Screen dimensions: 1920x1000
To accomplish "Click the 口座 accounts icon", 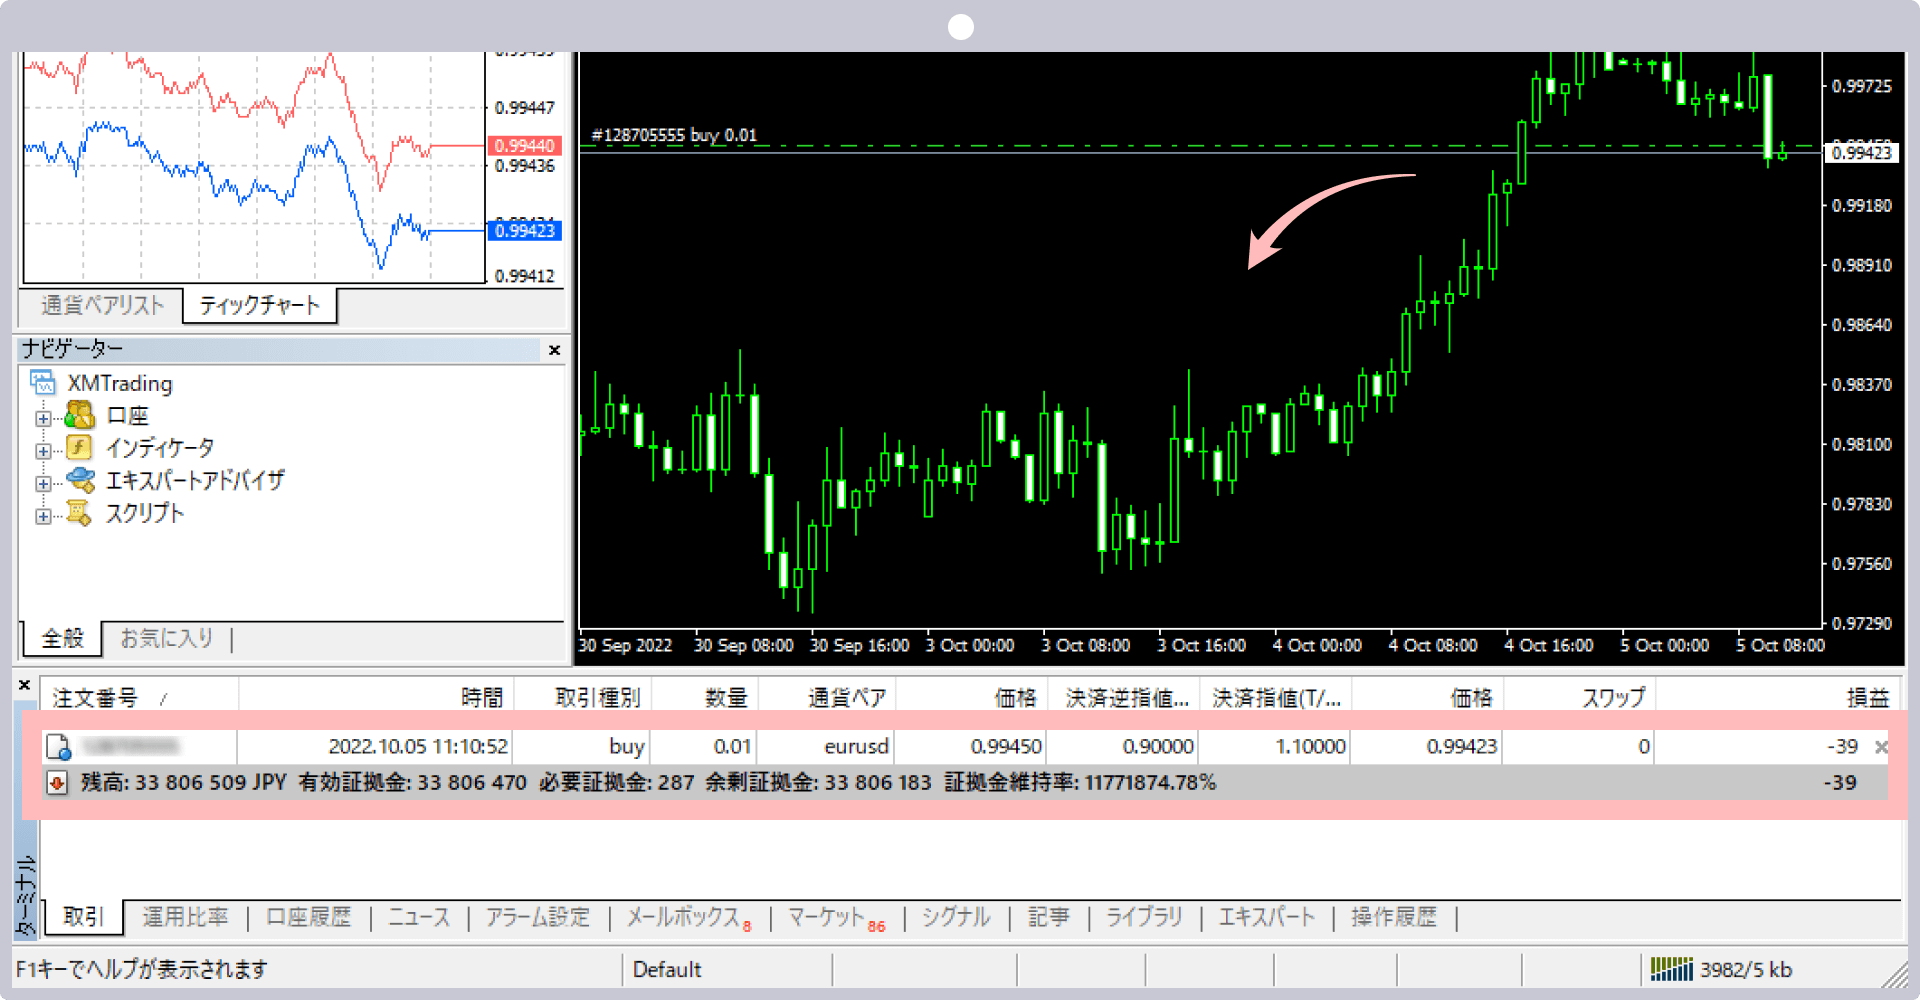I will coord(80,415).
